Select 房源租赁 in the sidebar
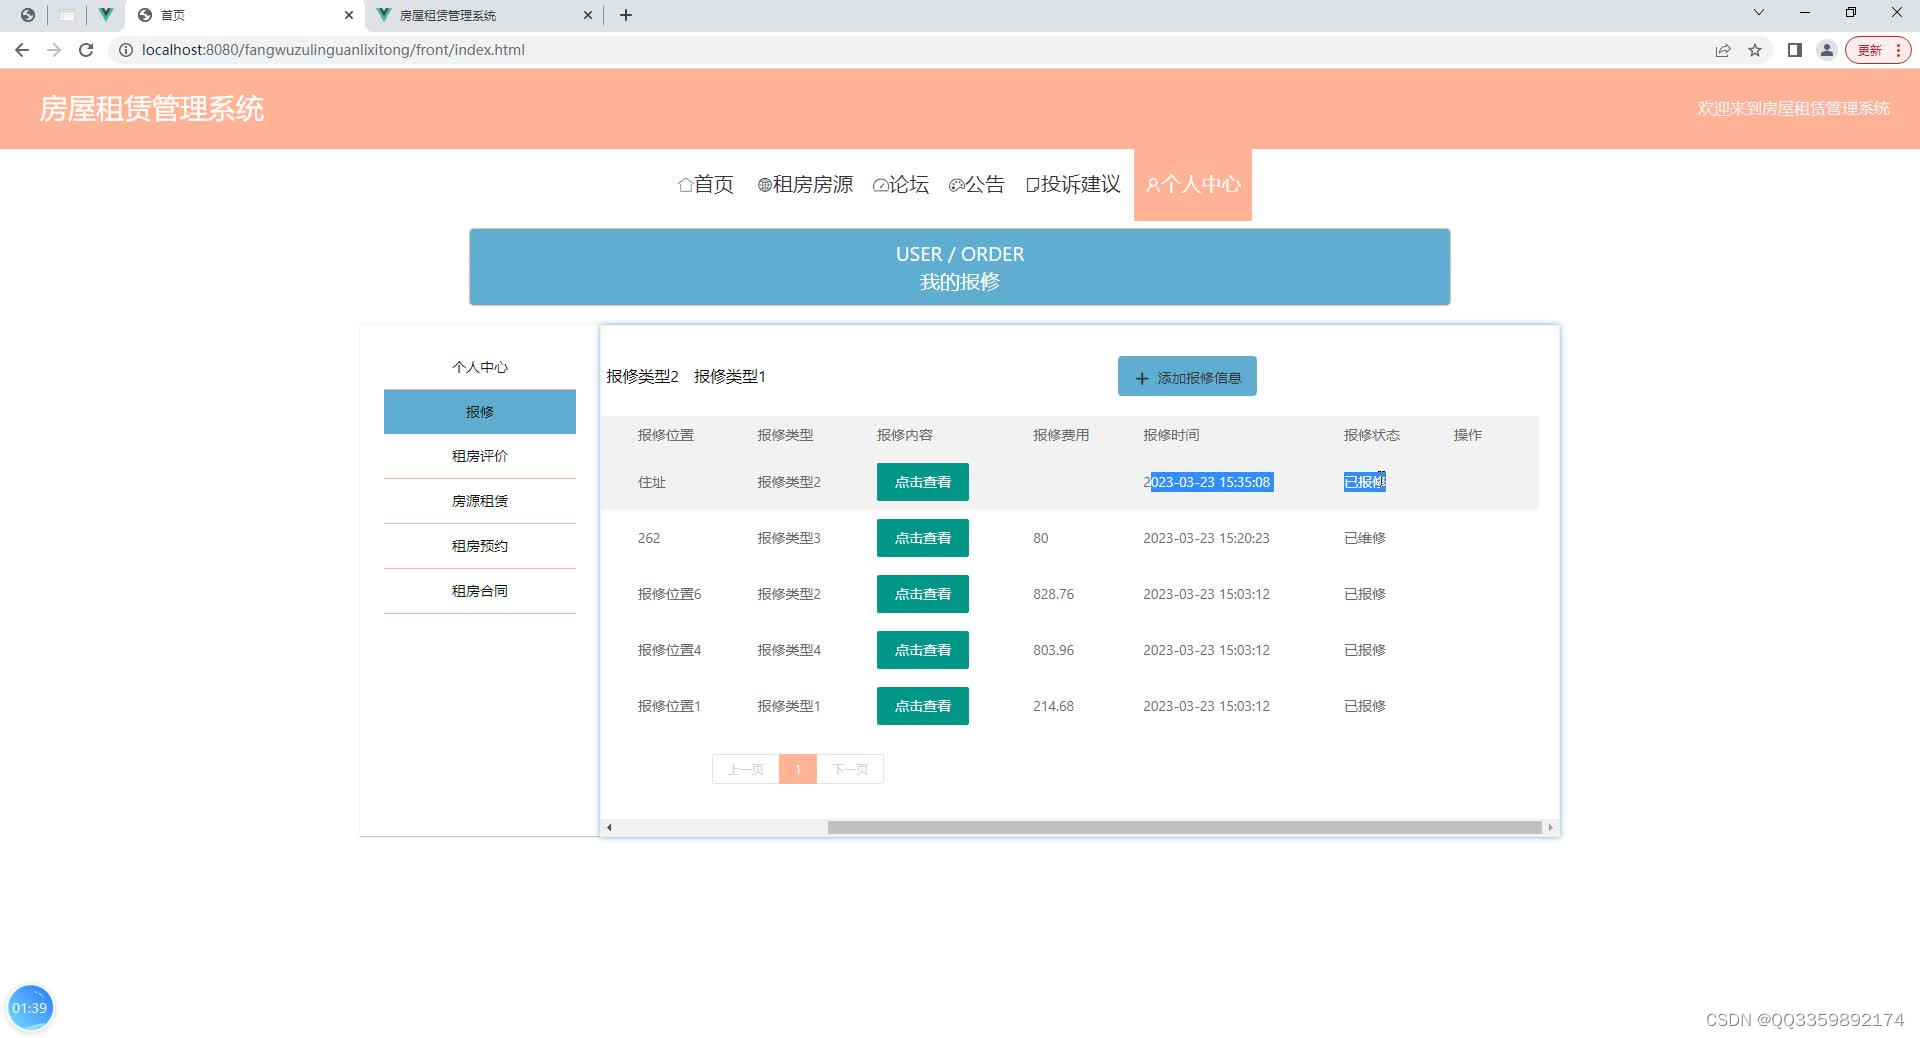The height and width of the screenshot is (1038, 1920). click(x=480, y=501)
